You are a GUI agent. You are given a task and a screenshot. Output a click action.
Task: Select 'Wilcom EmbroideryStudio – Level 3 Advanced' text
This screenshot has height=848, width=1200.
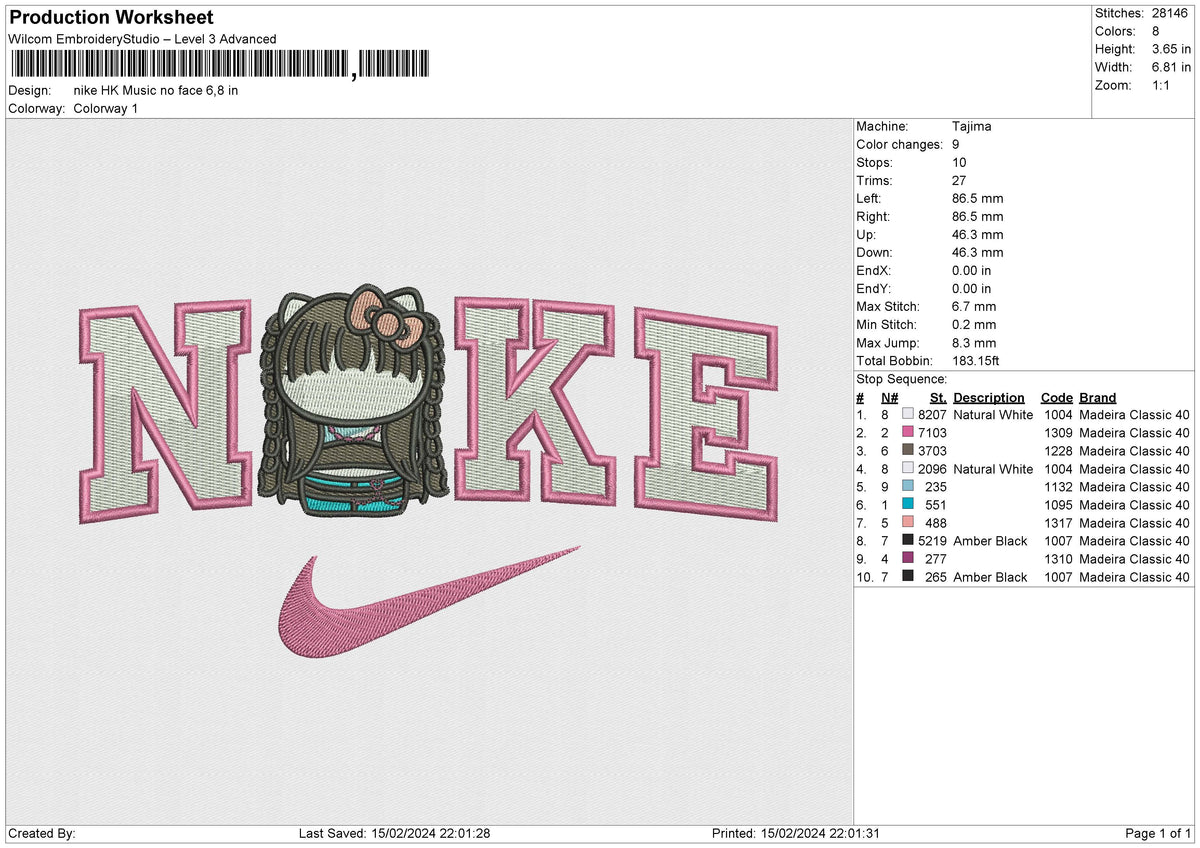[142, 39]
